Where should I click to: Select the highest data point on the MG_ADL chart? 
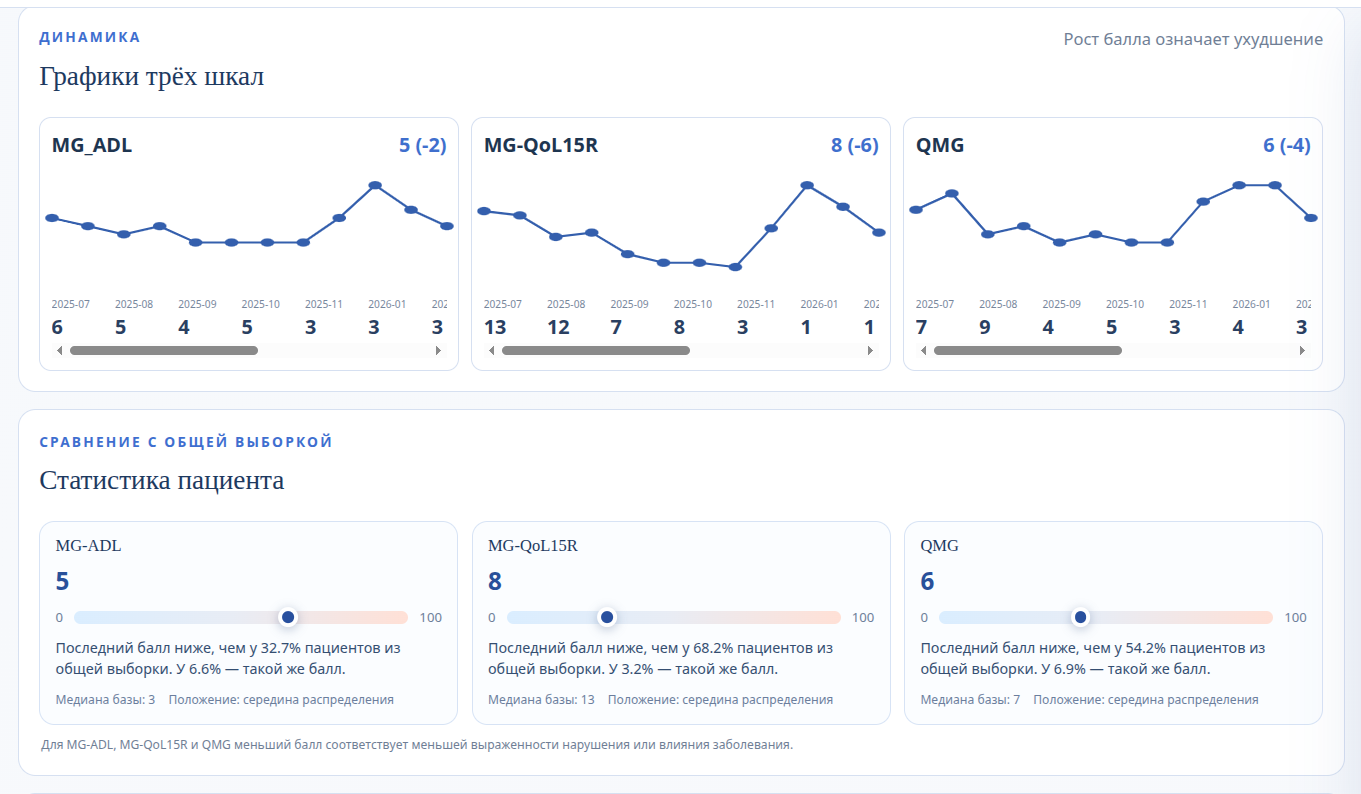tap(375, 185)
